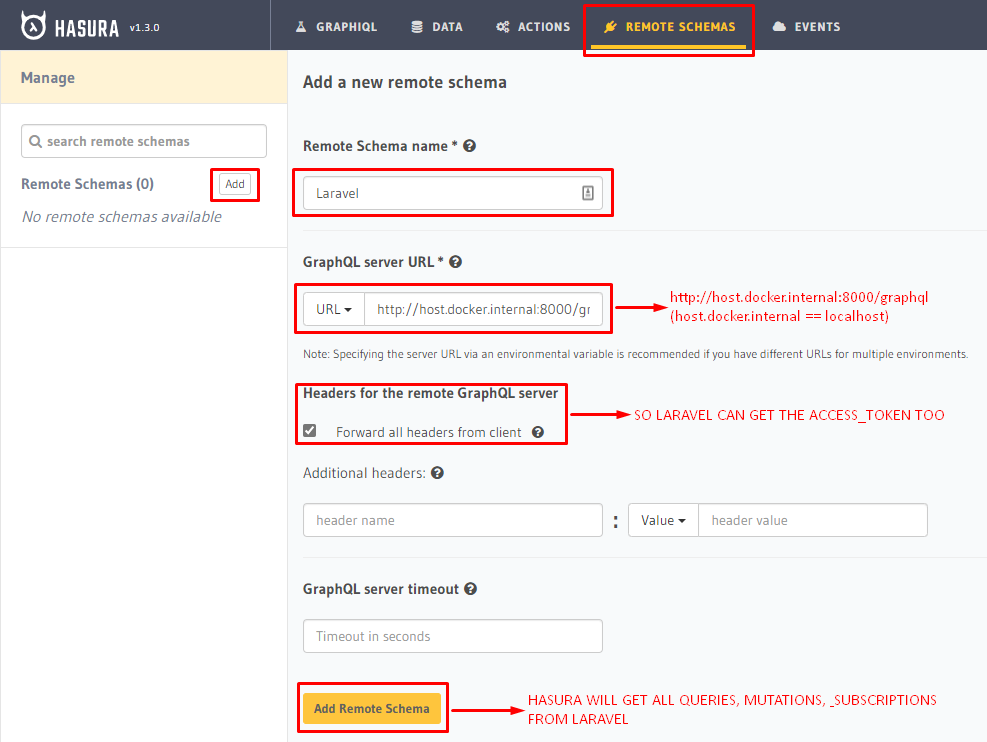987x742 pixels.
Task: Click the Events cloud icon
Action: (779, 26)
